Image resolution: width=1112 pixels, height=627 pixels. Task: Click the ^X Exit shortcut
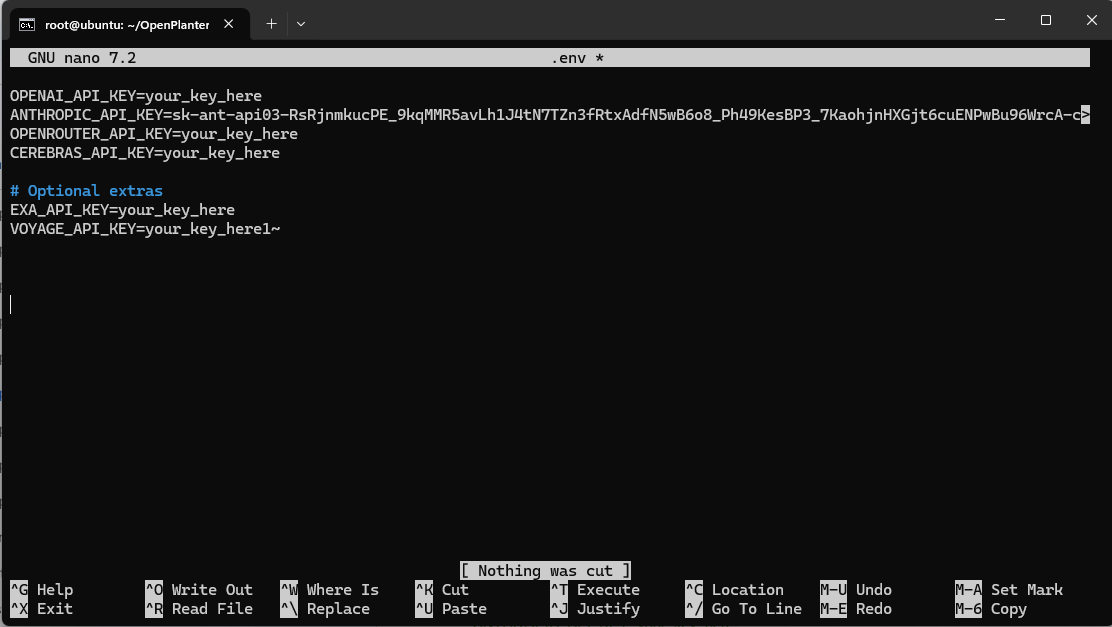42,609
